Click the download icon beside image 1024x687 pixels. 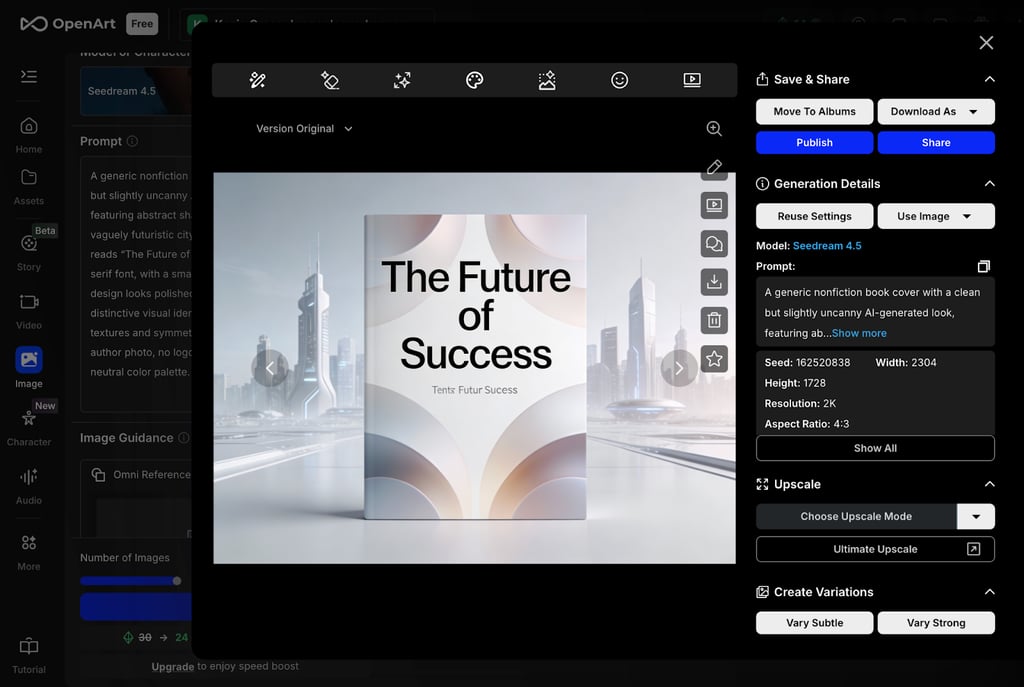tap(714, 282)
